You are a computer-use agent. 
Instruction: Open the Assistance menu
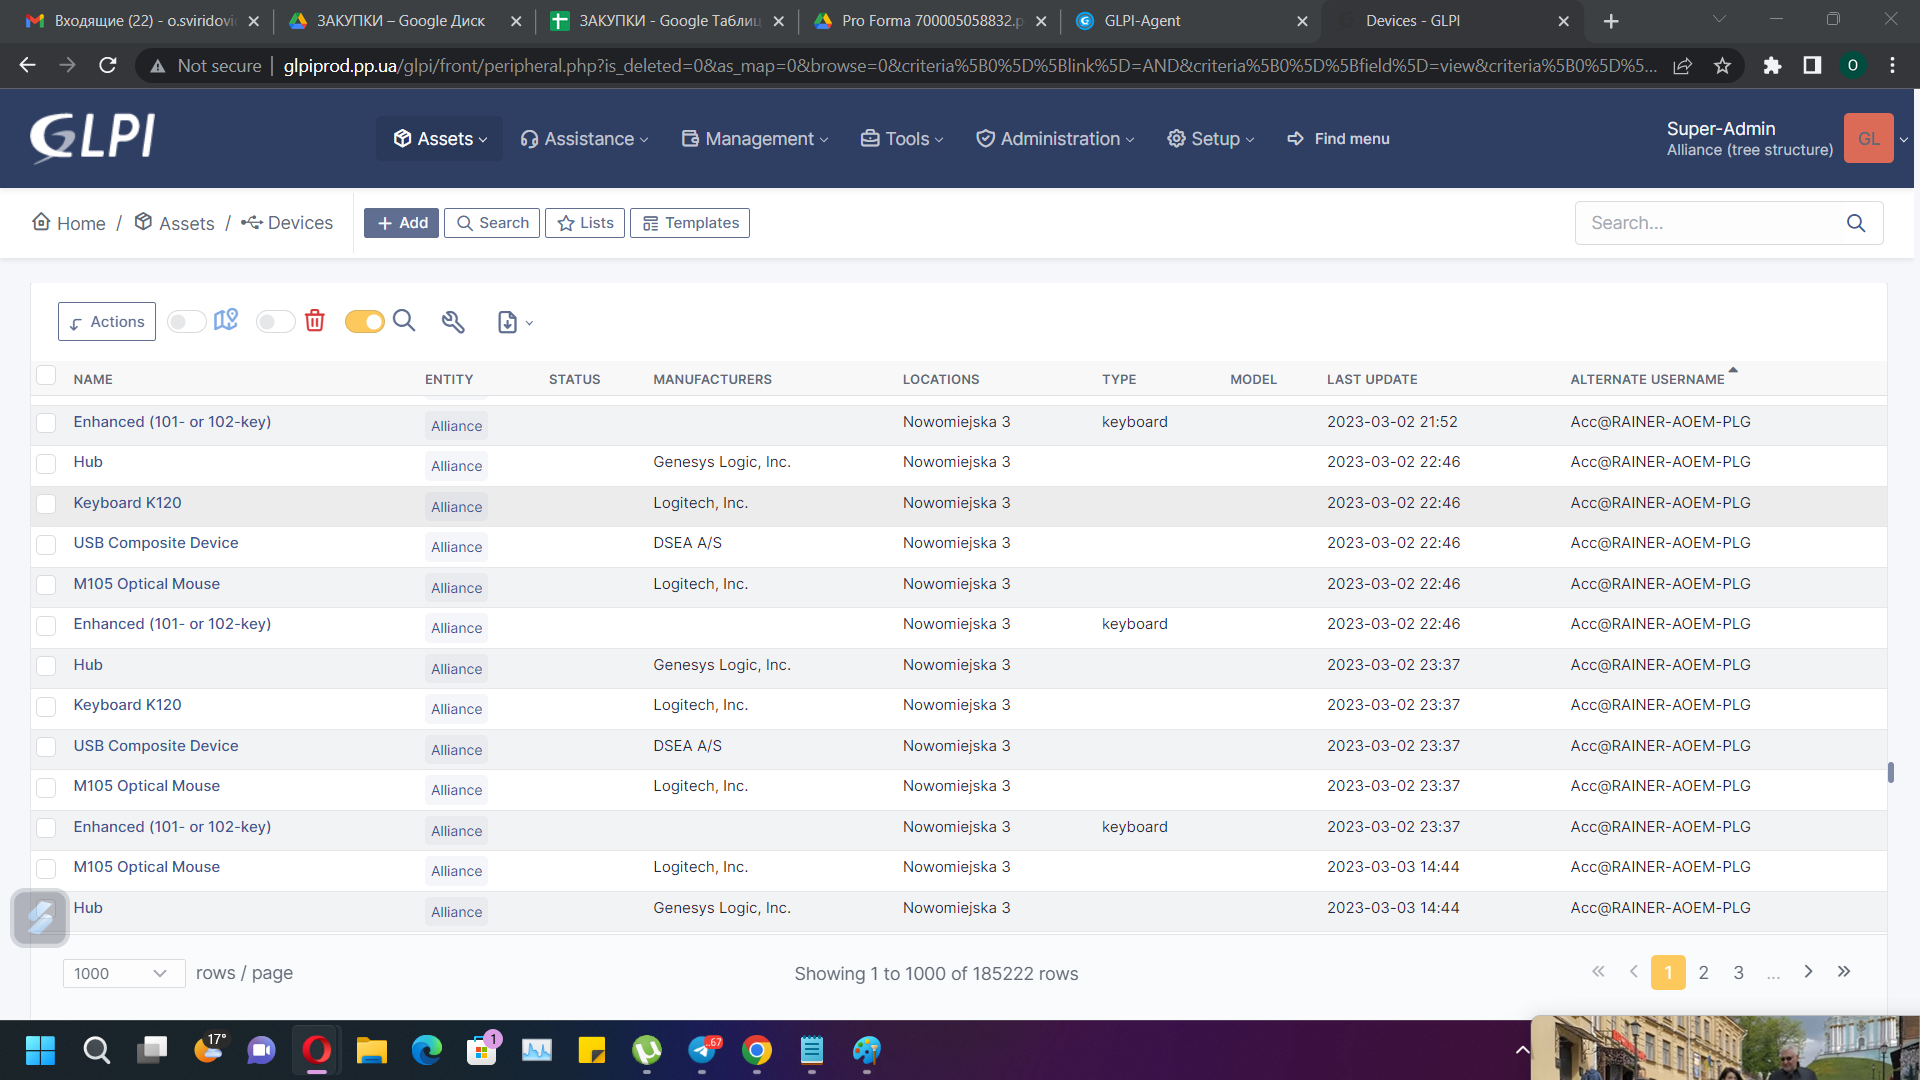[x=585, y=139]
